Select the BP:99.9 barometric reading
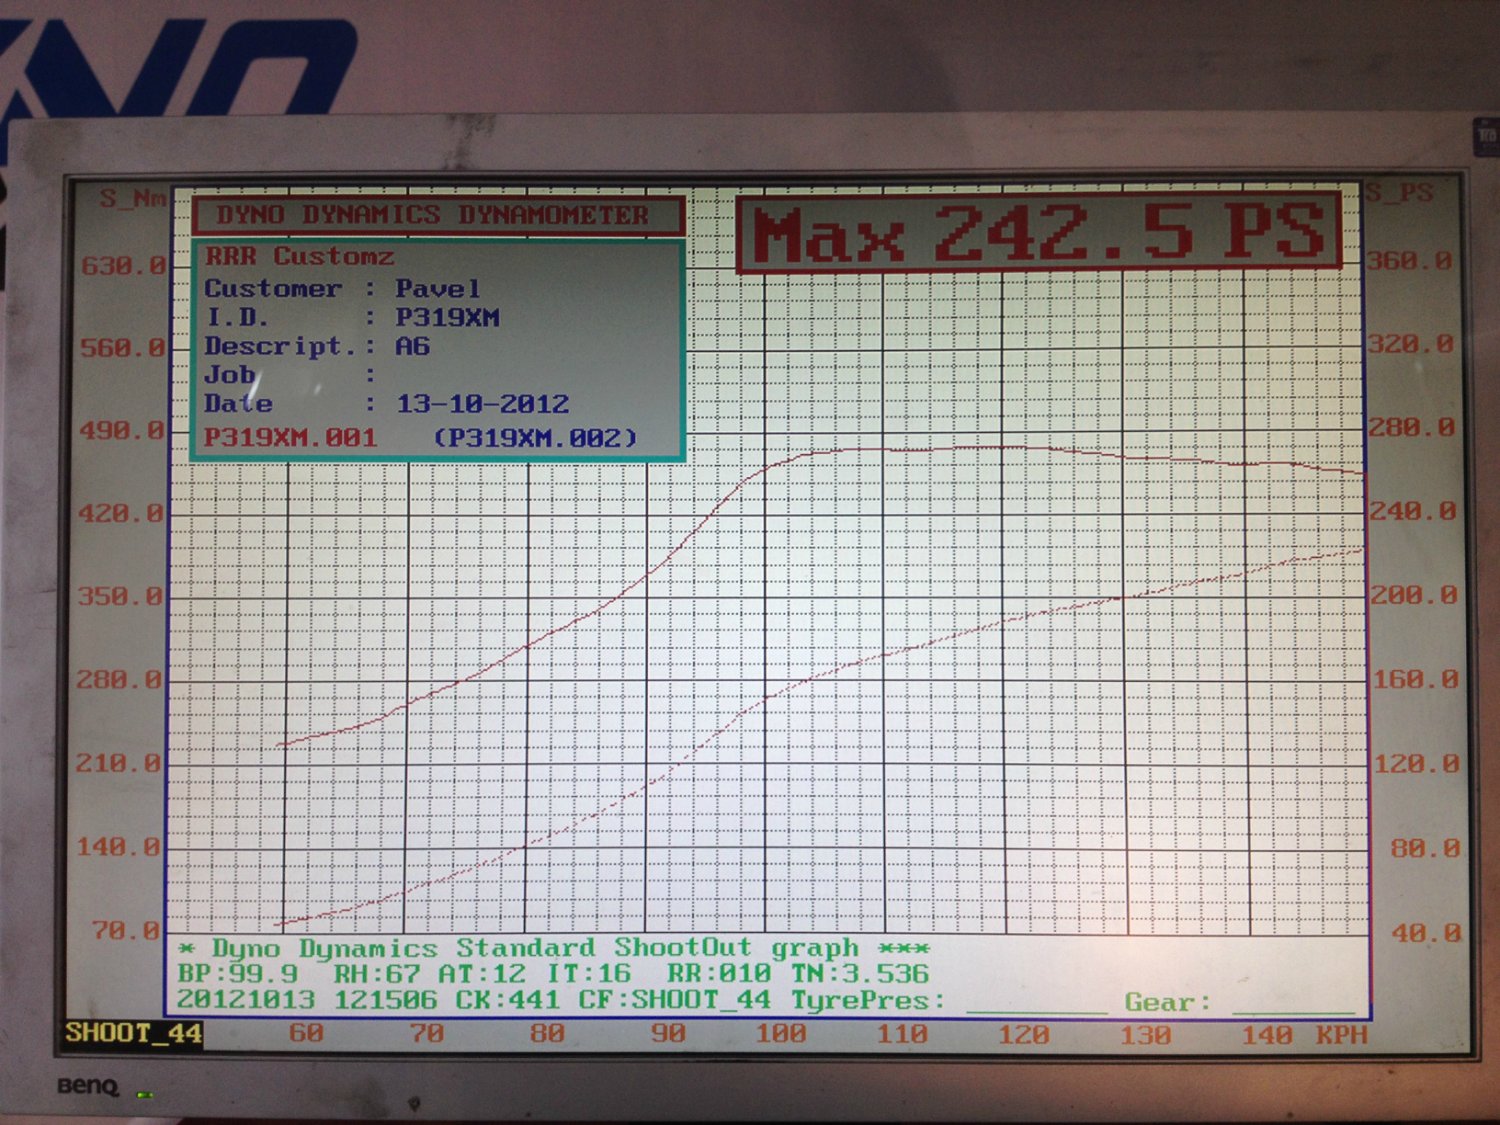 pos(237,974)
